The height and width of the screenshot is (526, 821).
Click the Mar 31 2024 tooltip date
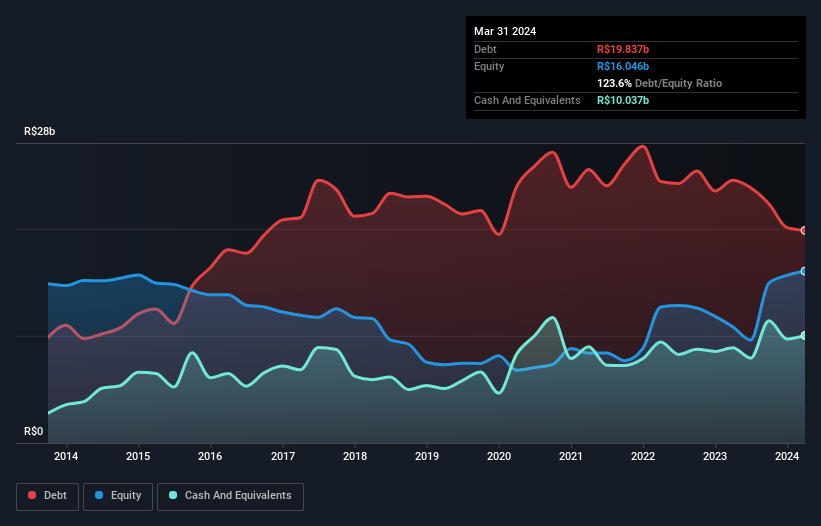point(505,31)
